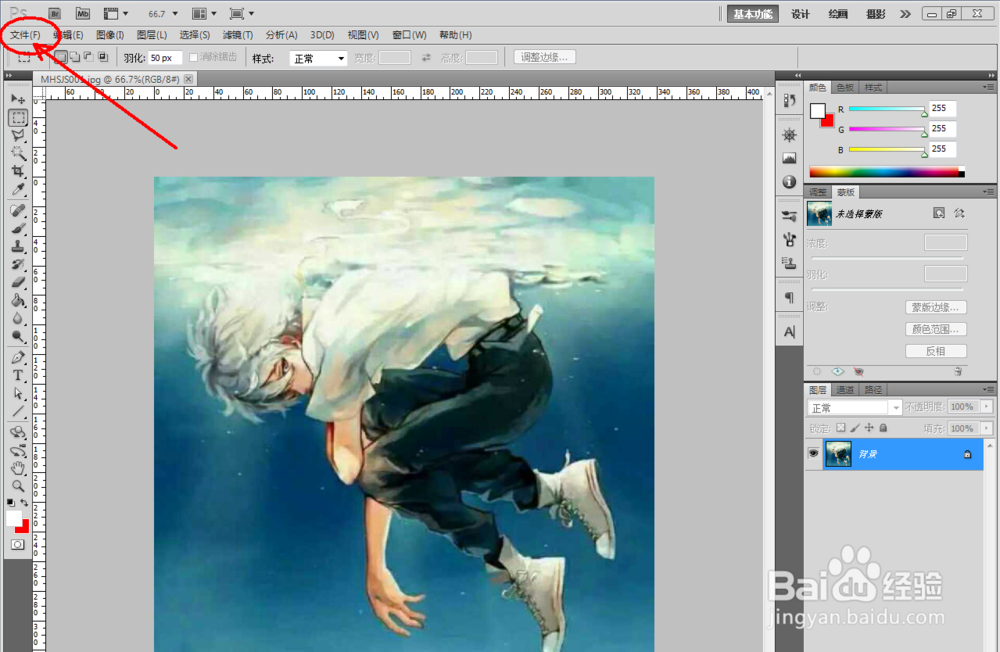Open the Paragraph panel dock icon
1000x652 pixels.
coord(790,297)
